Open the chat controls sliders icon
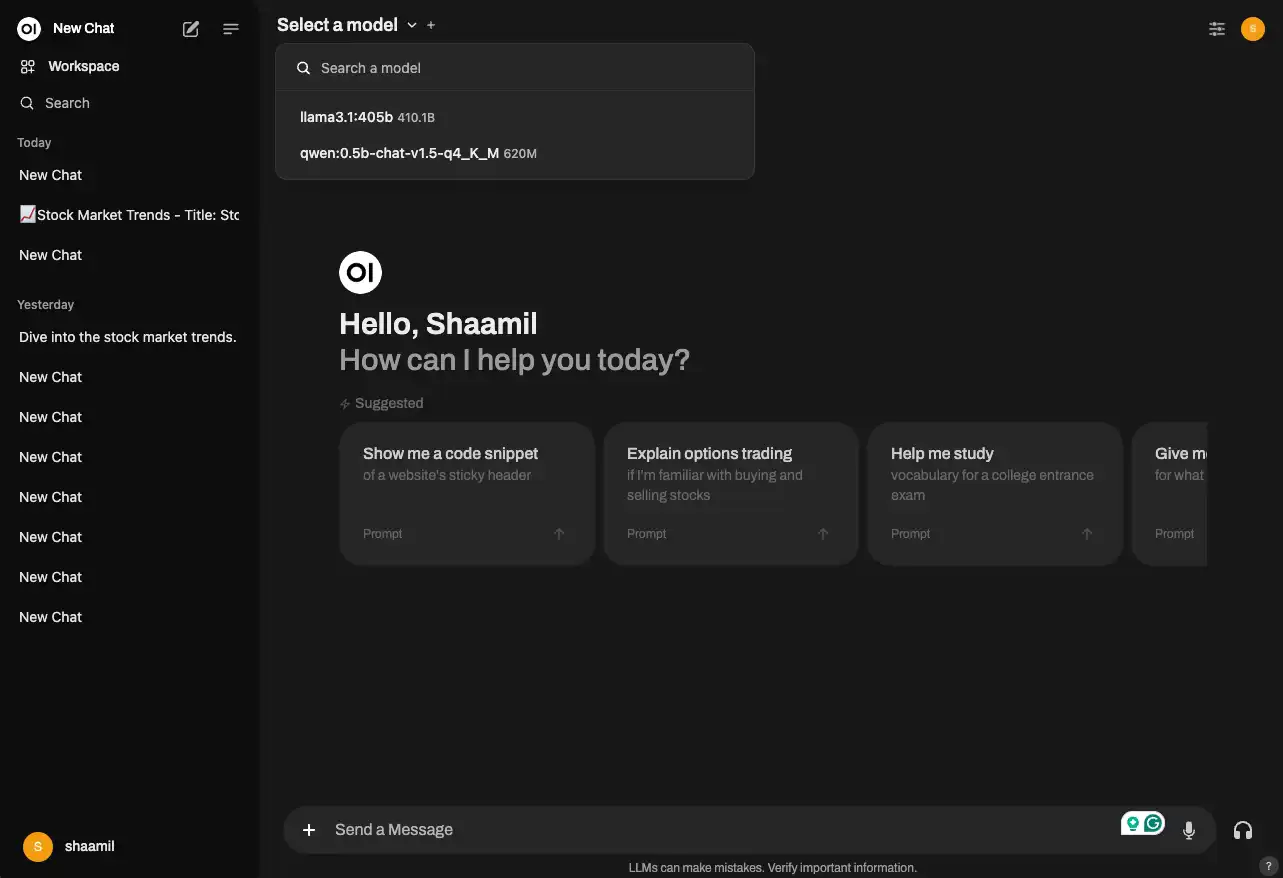Image resolution: width=1283 pixels, height=878 pixels. 1217,29
